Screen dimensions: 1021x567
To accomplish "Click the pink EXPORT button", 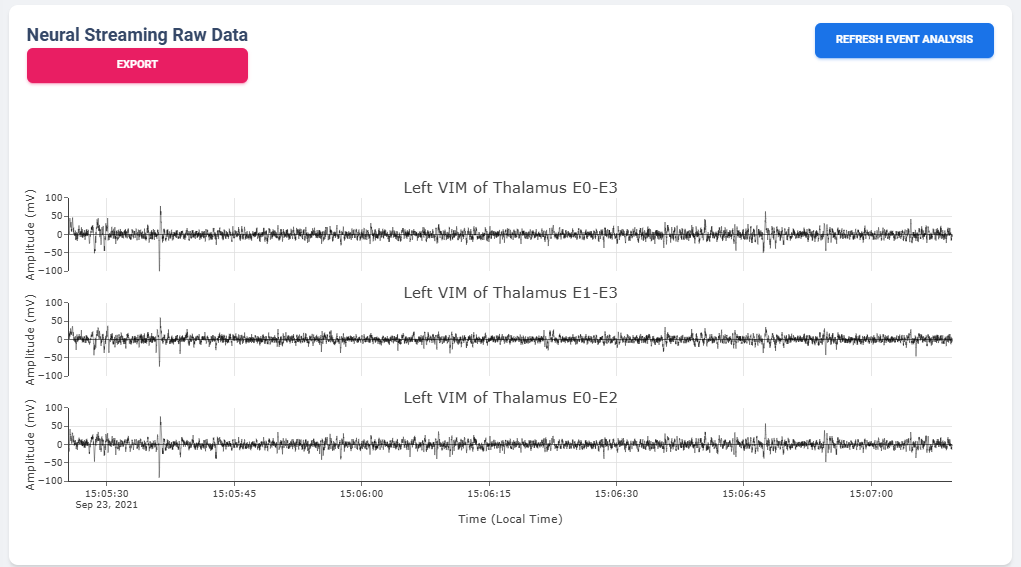I will 137,65.
